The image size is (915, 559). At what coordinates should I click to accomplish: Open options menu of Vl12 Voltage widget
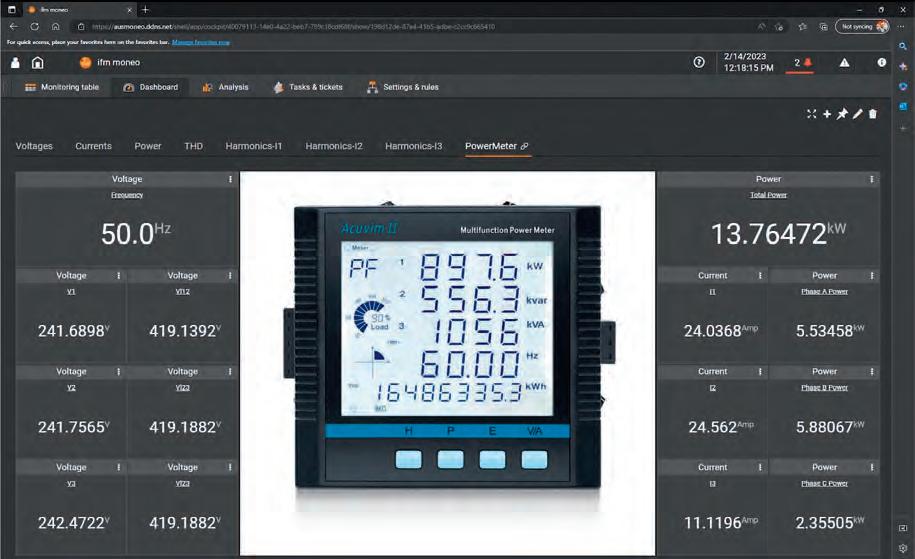[230, 275]
